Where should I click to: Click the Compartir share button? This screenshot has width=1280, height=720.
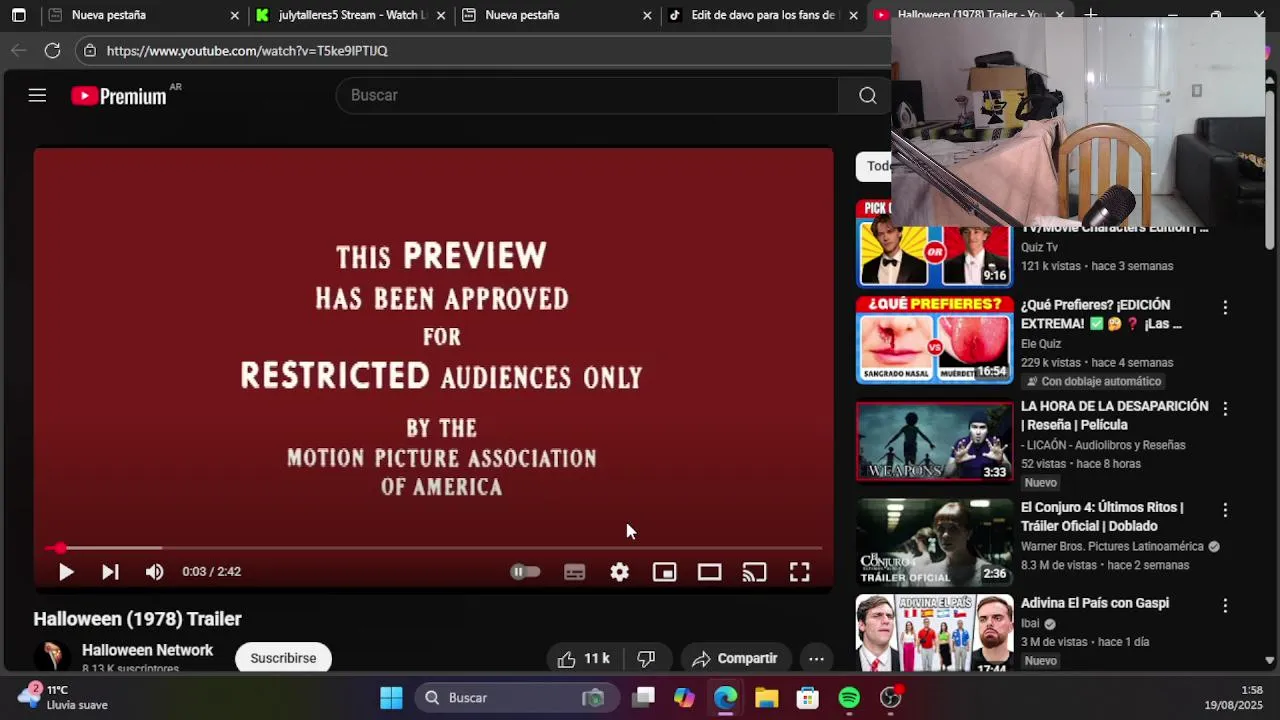[735, 658]
